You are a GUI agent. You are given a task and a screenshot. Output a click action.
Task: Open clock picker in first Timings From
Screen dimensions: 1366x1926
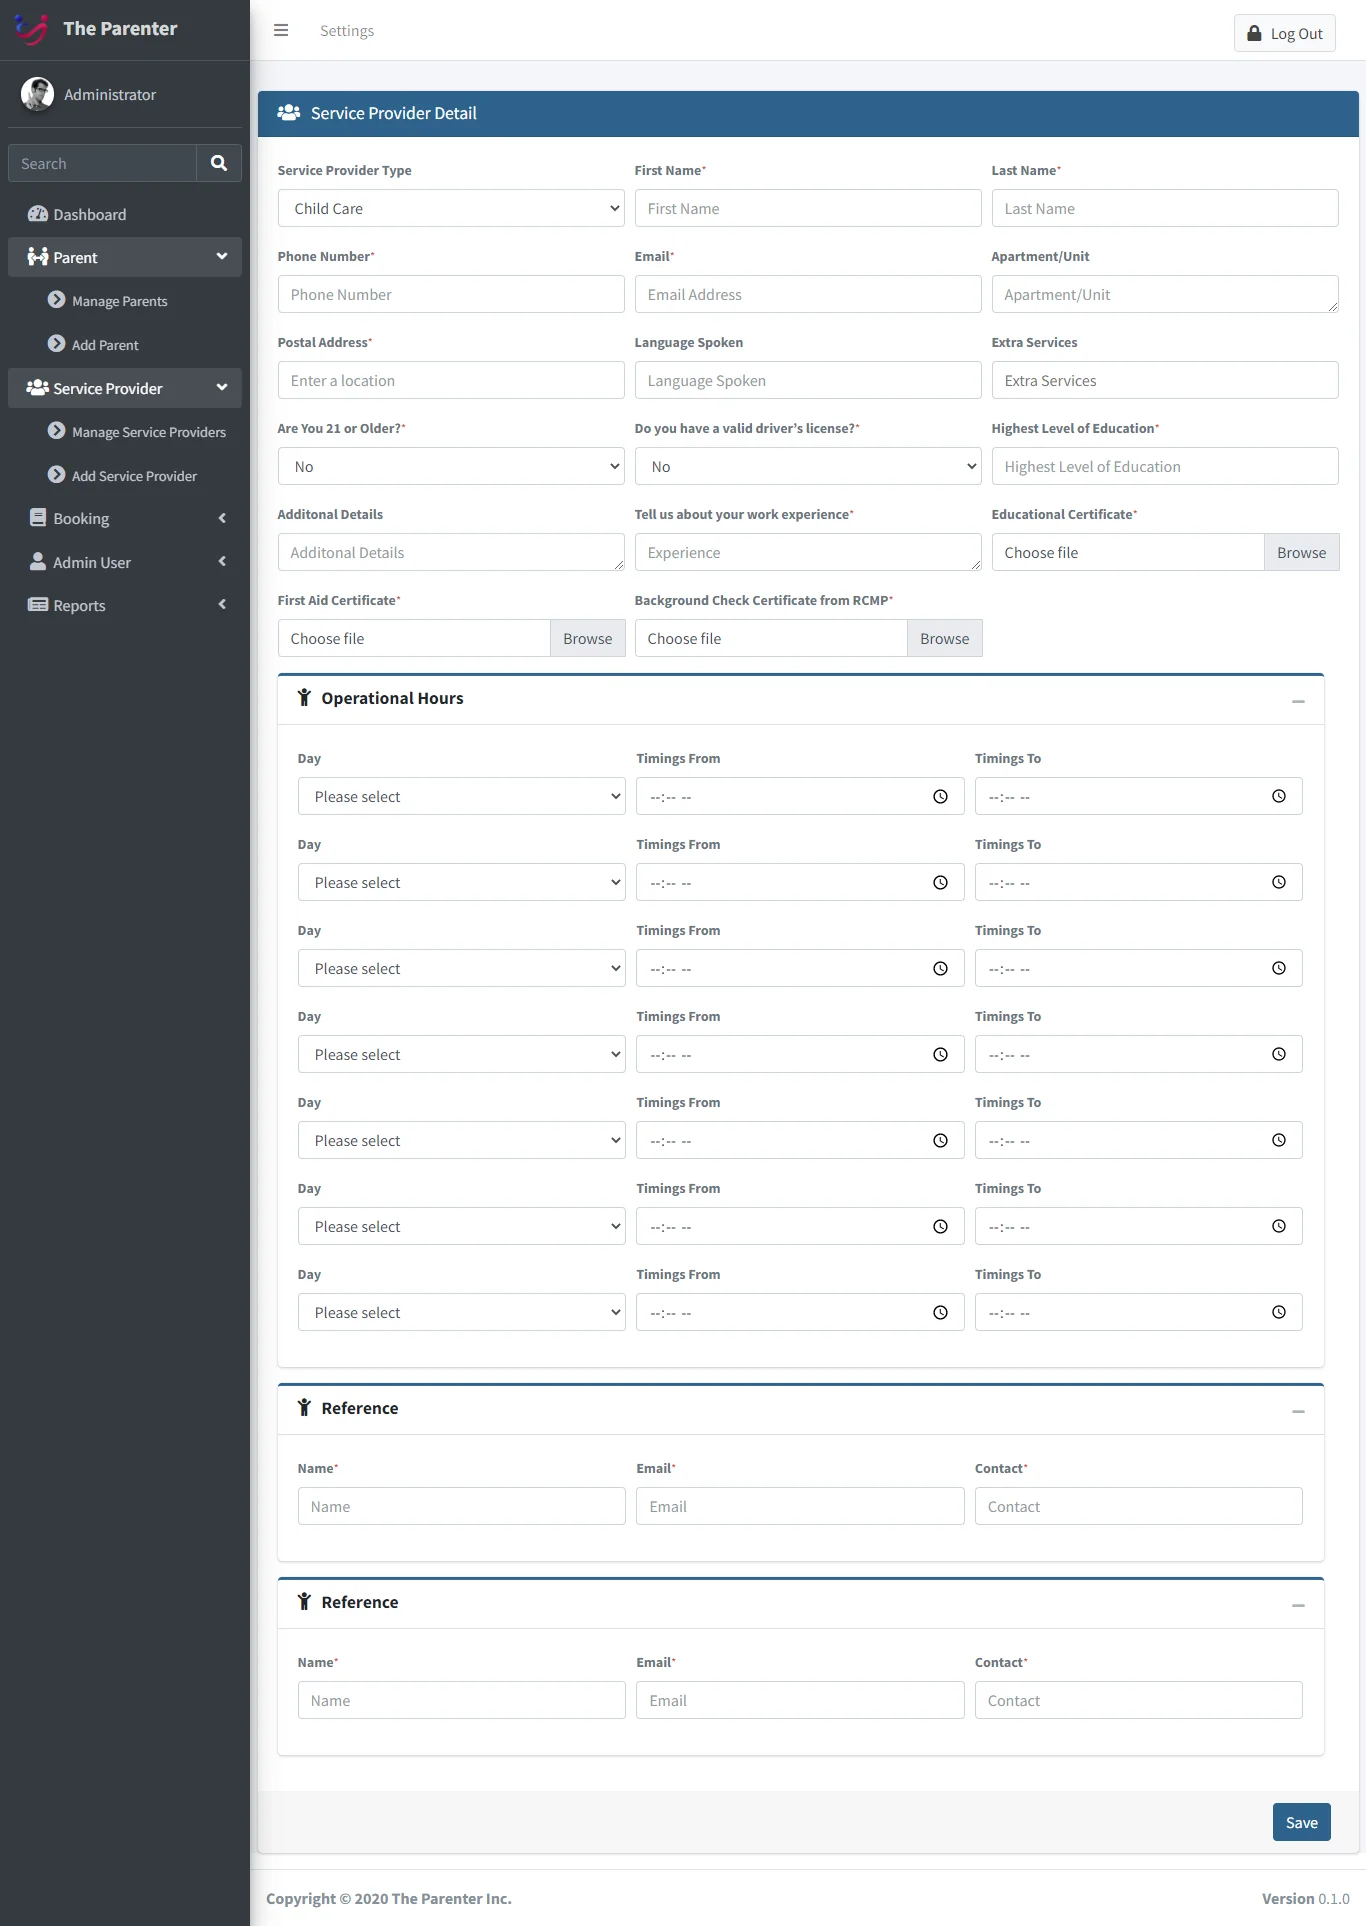pos(940,797)
